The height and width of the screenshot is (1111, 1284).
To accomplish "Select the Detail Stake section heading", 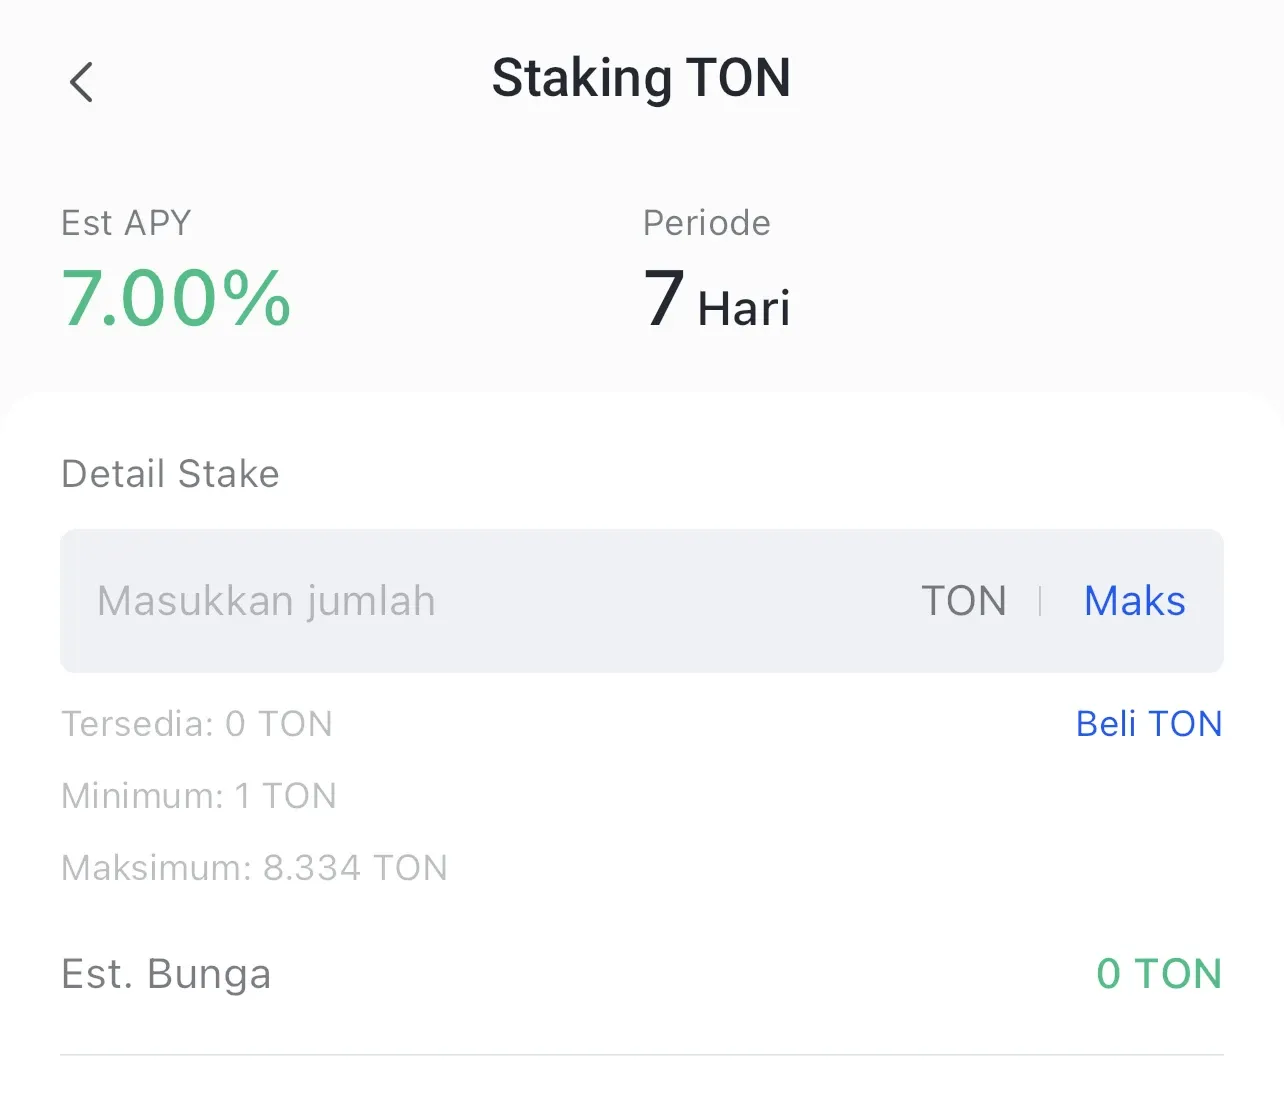I will coord(170,473).
